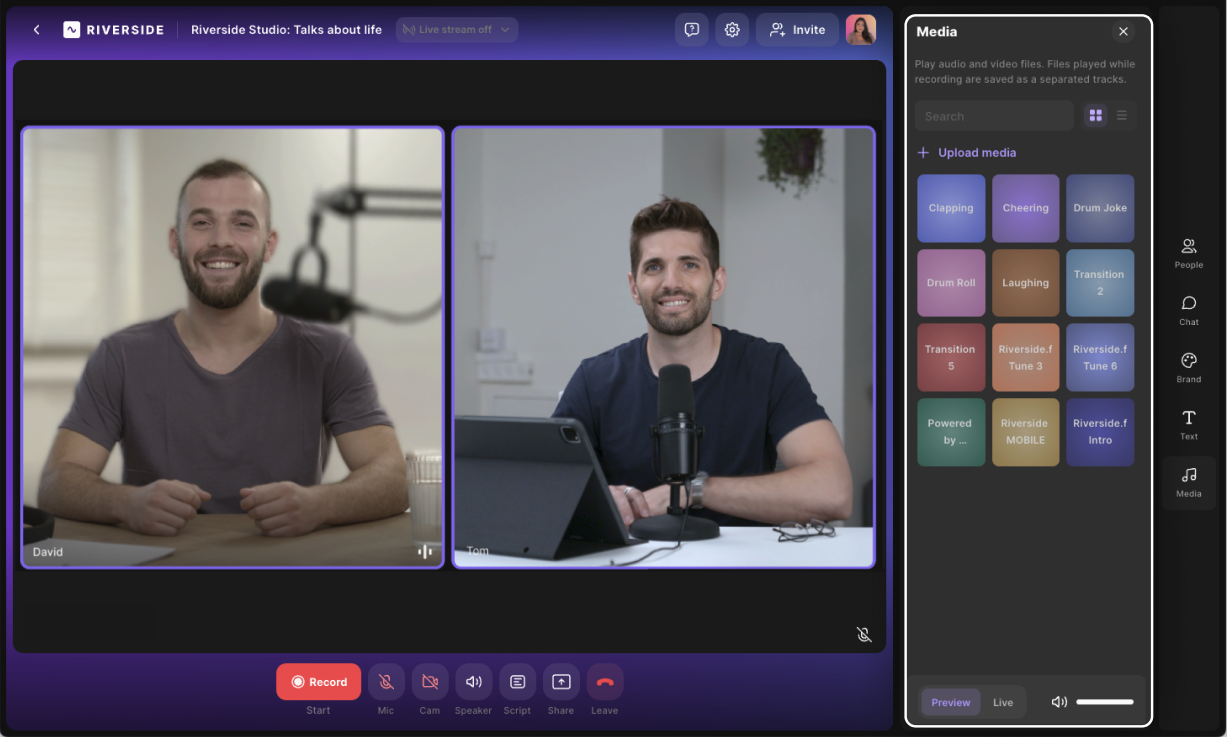Play the Drum Roll sound tile

point(951,283)
